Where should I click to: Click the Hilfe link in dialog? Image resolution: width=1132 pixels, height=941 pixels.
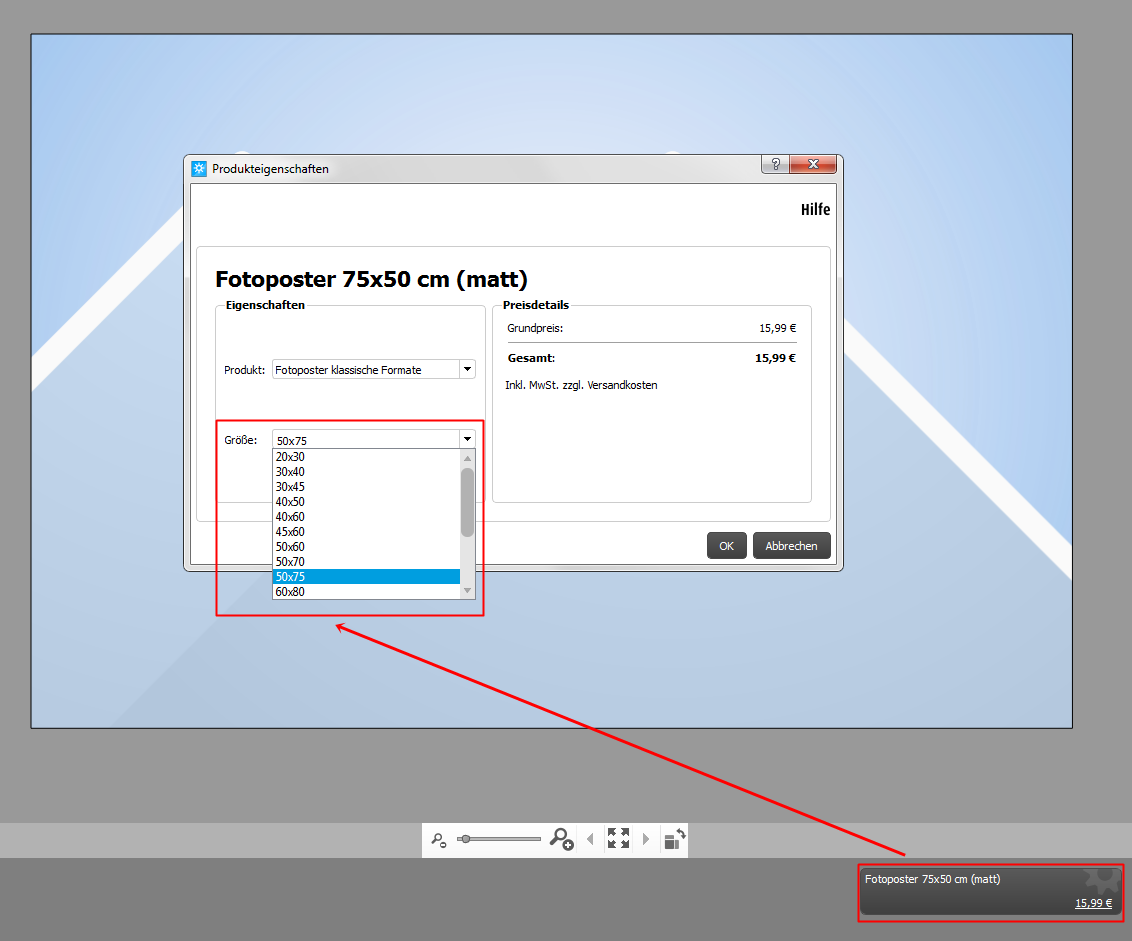(x=815, y=210)
